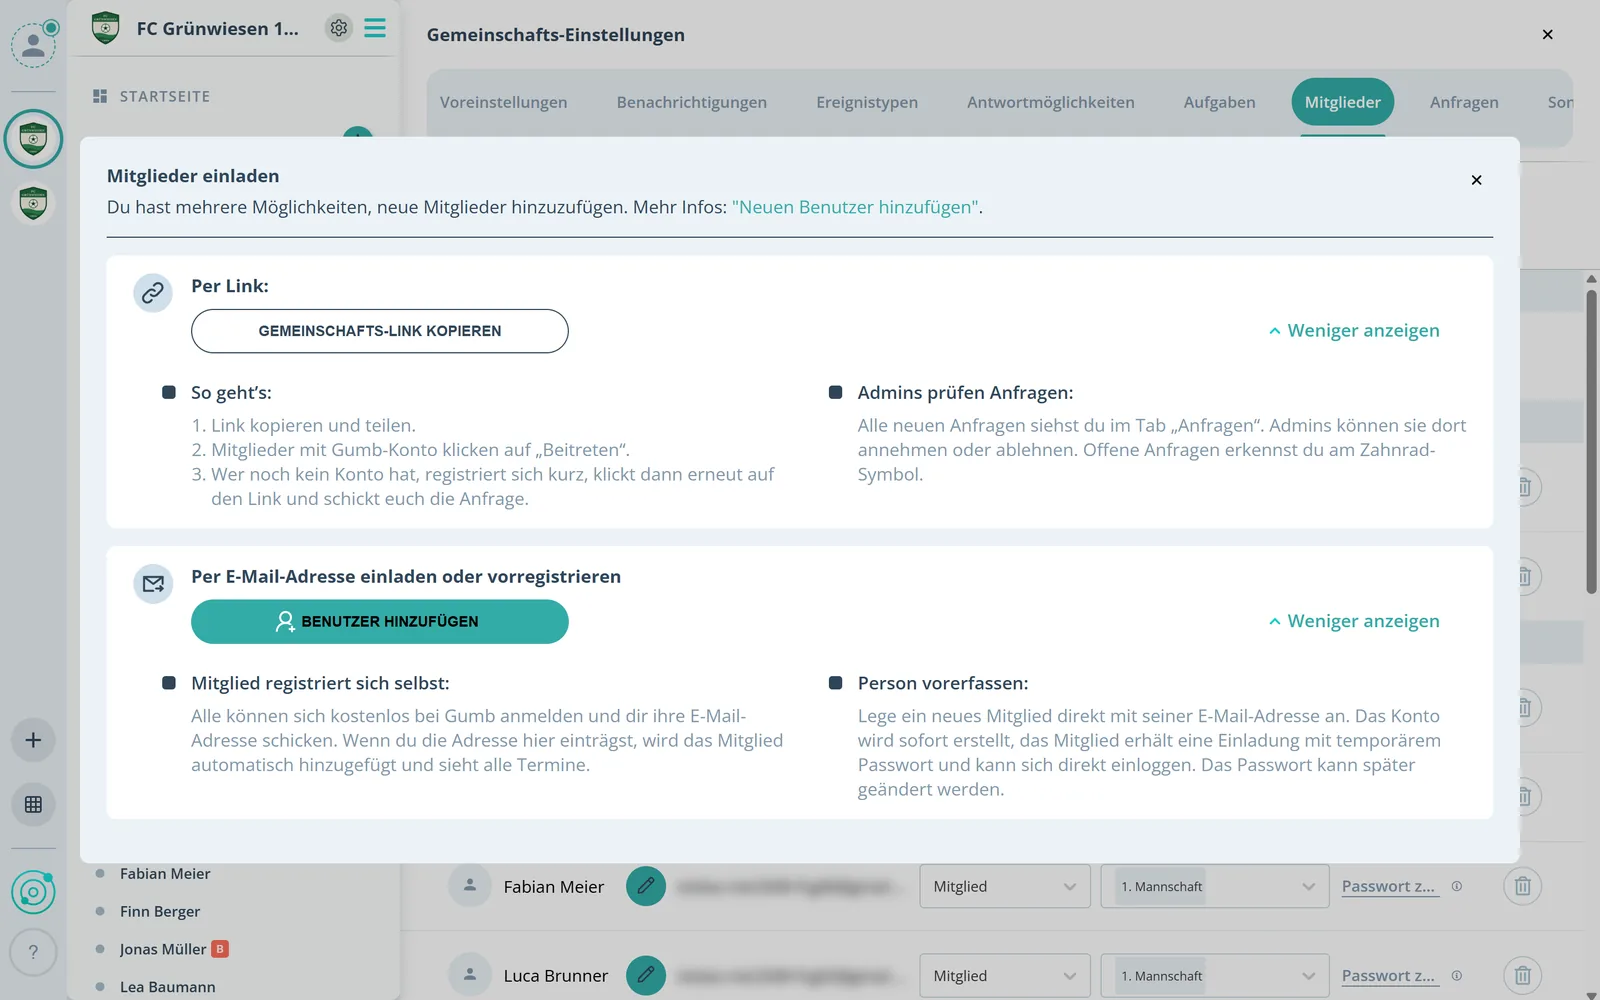
Task: Click the Benutzer hinzufügen button
Action: (x=380, y=622)
